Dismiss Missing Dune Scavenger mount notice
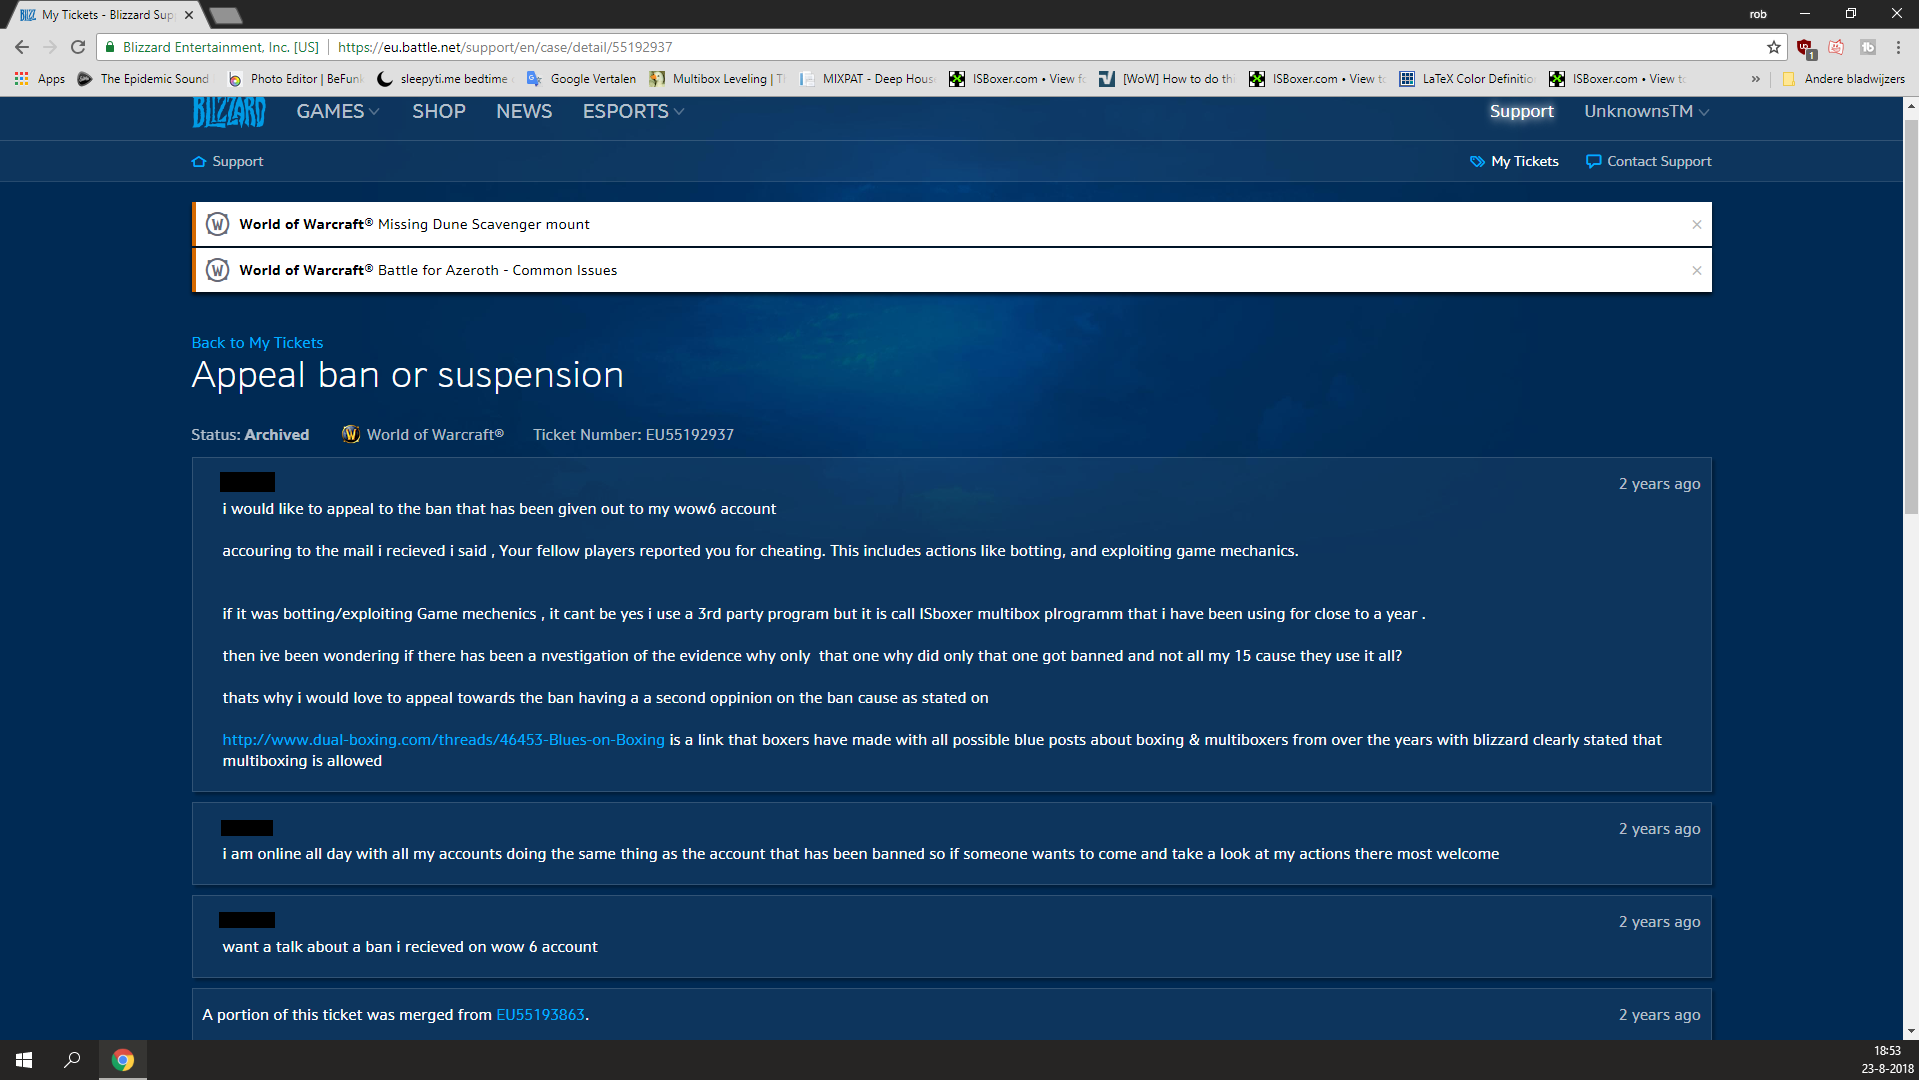The height and width of the screenshot is (1080, 1919). (1696, 225)
